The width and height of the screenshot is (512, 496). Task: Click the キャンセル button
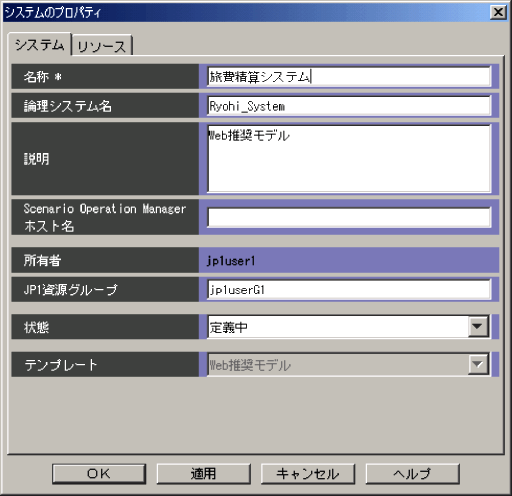308,474
